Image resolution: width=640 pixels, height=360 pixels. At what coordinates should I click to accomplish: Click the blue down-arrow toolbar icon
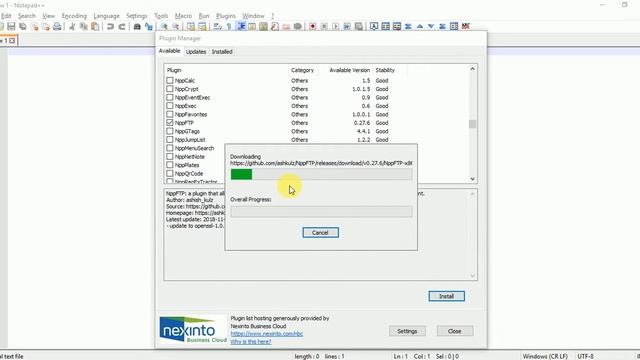click(431, 27)
